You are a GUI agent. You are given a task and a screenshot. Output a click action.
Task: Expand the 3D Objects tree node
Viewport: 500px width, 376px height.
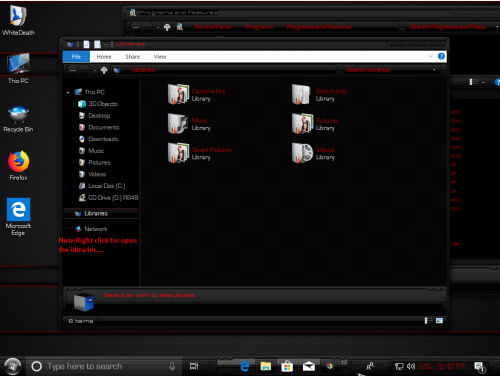[72, 104]
